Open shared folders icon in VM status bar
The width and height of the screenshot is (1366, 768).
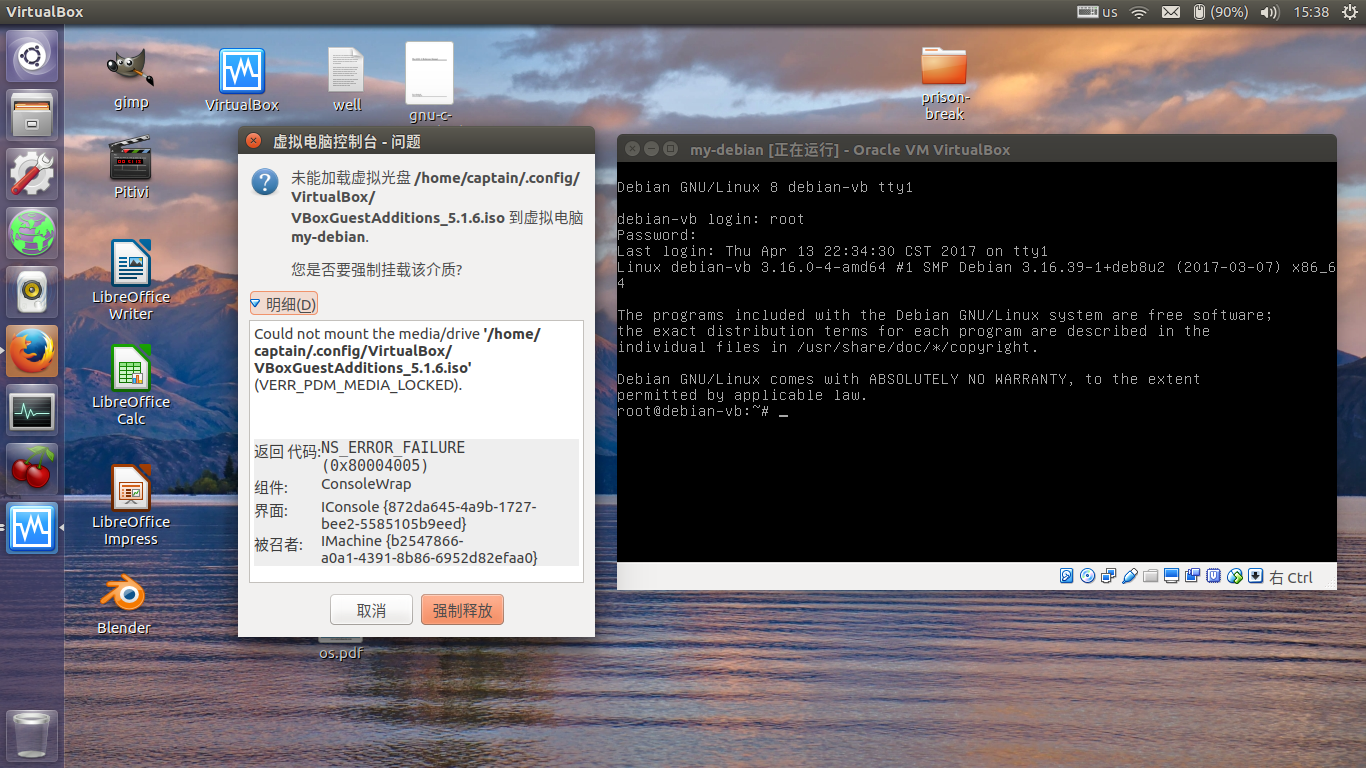[1150, 576]
